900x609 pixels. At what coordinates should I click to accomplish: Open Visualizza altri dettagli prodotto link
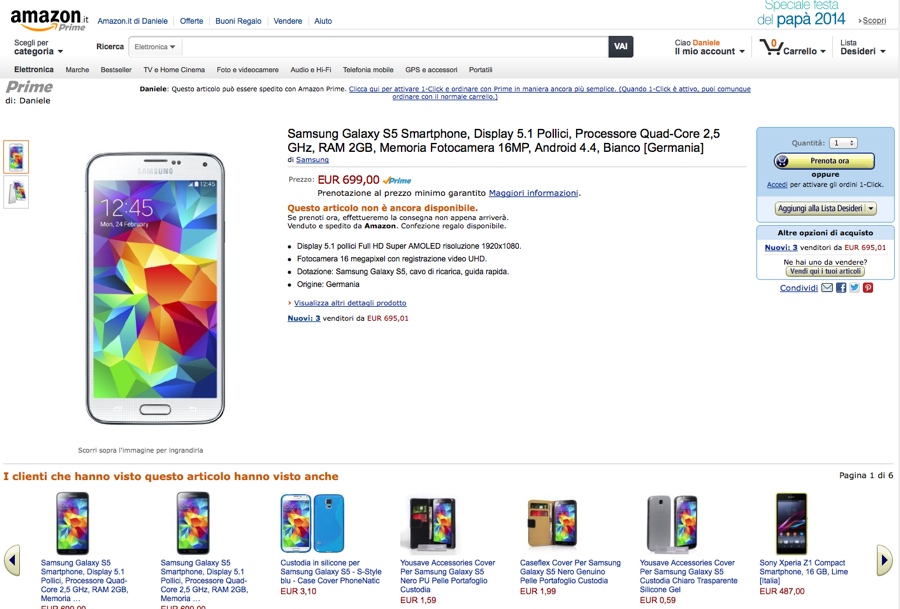click(350, 303)
